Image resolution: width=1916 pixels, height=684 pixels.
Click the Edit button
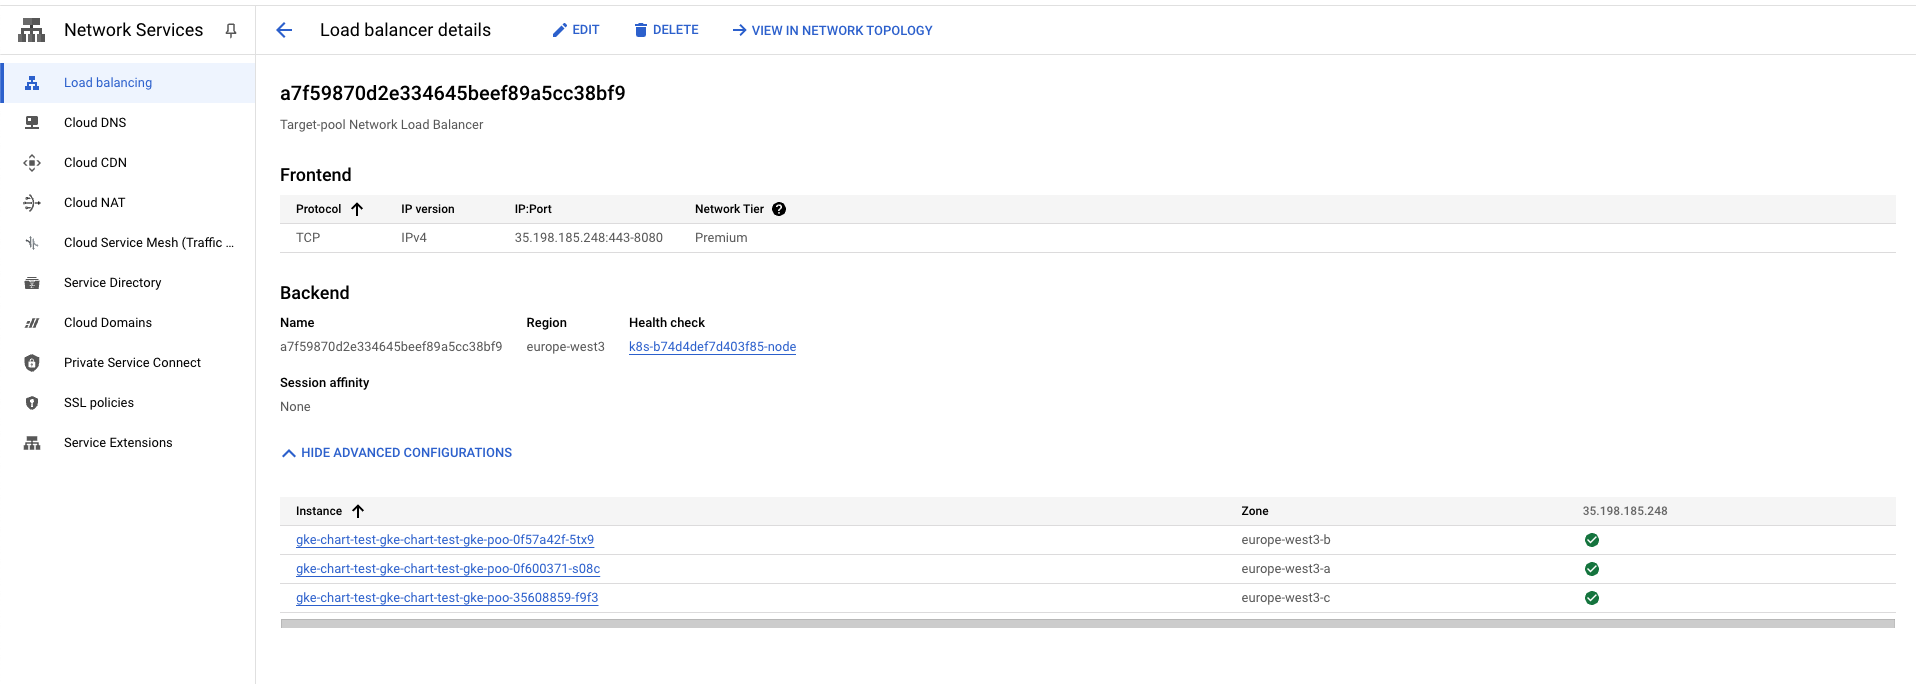coord(576,30)
